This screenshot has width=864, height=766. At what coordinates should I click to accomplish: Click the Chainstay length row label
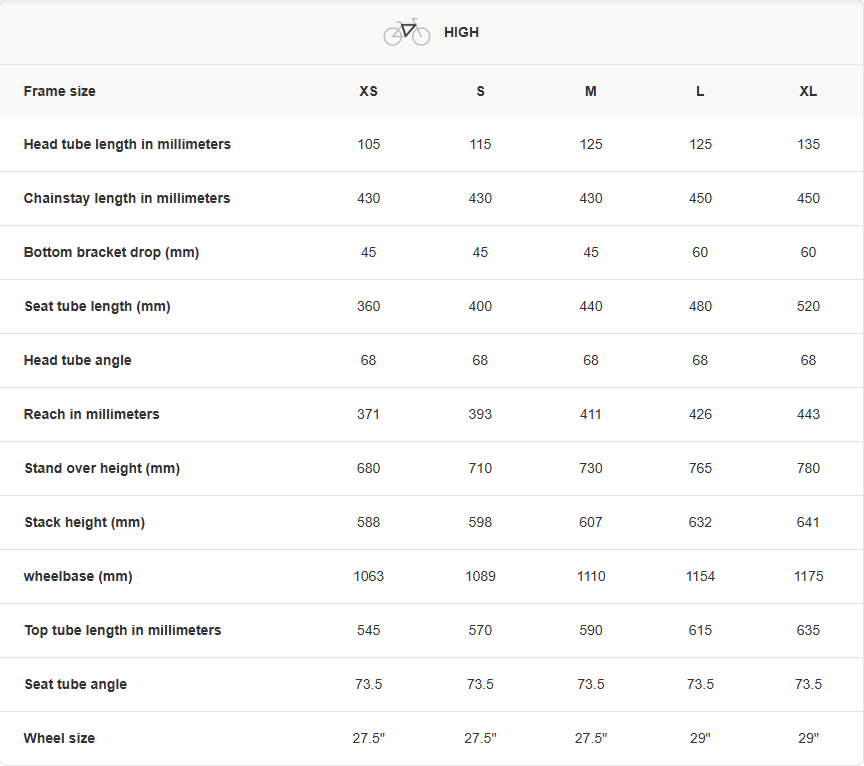coord(127,198)
